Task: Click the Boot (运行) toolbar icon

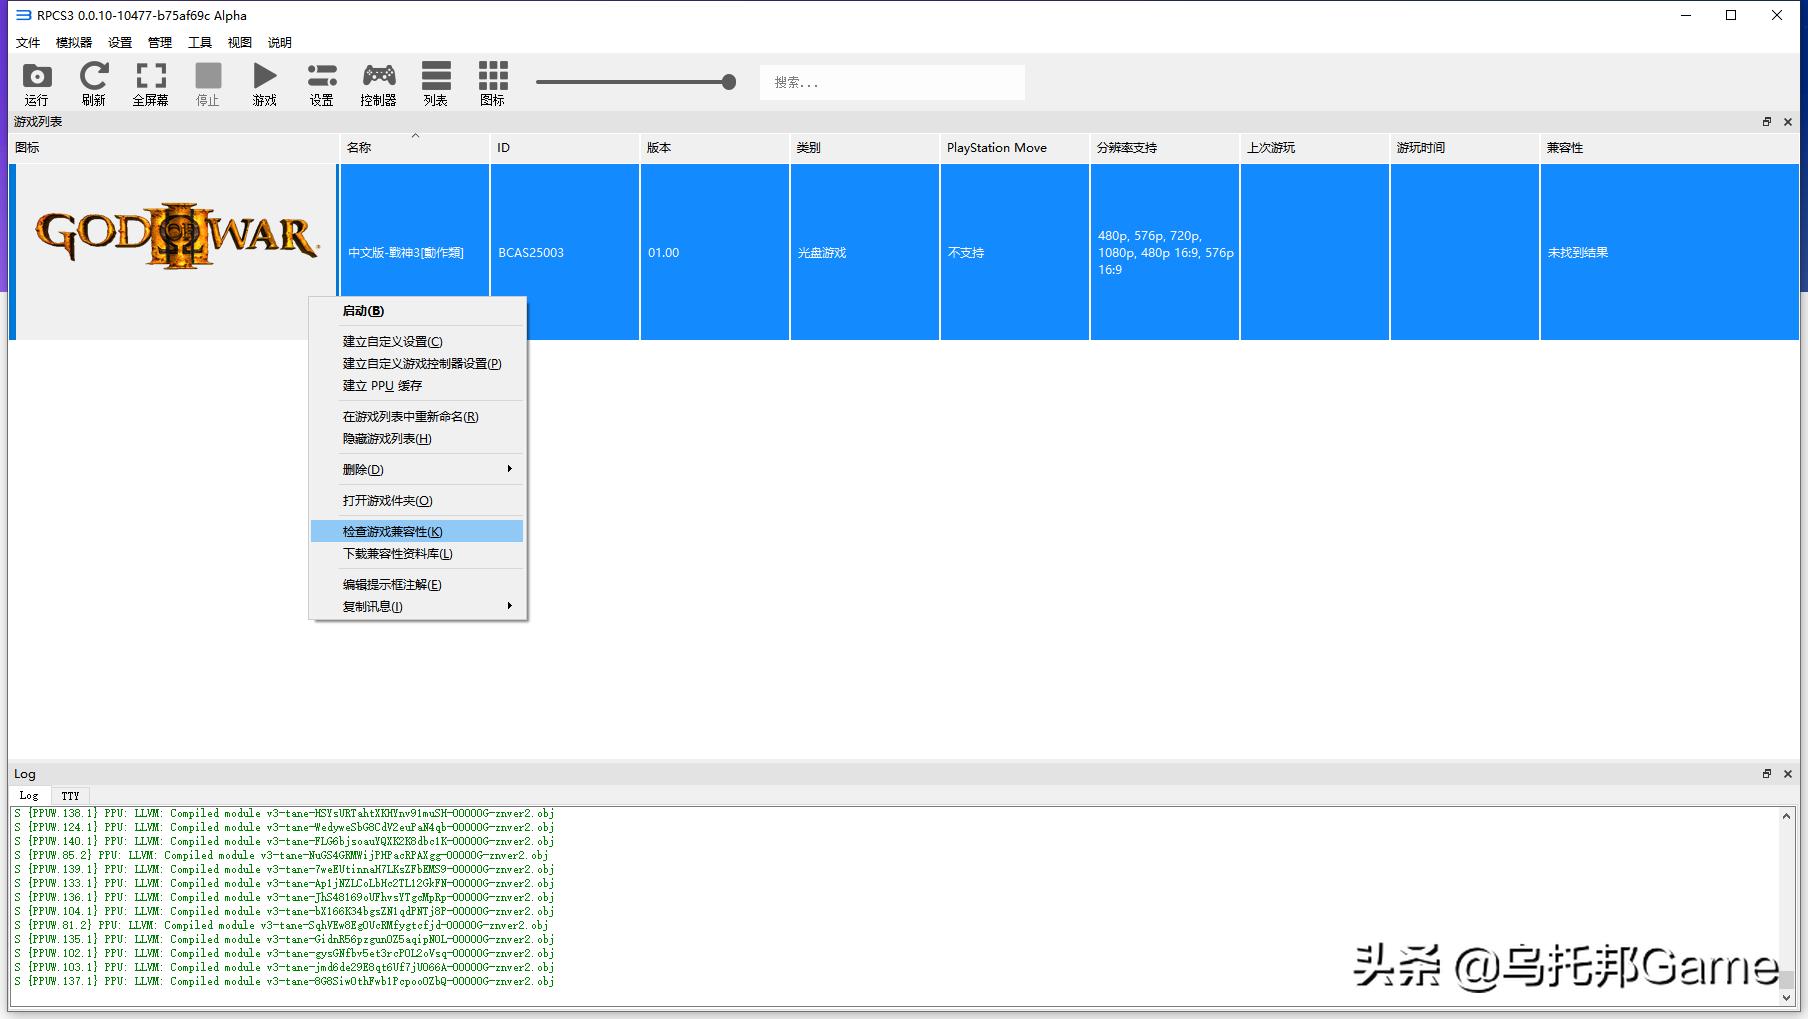Action: [36, 82]
